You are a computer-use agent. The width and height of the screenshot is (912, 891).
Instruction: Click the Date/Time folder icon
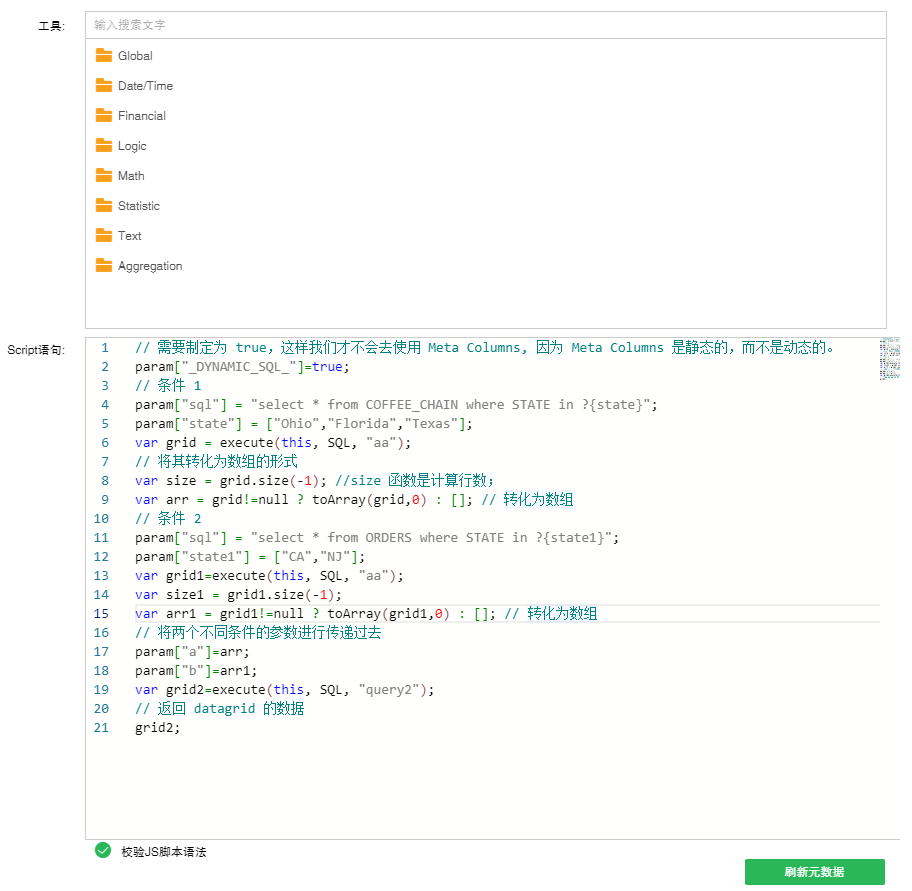click(x=104, y=85)
